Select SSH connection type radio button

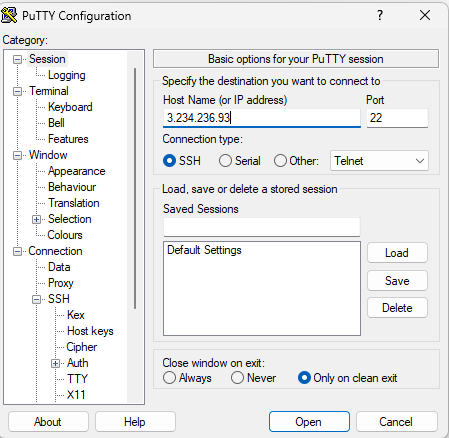point(169,161)
